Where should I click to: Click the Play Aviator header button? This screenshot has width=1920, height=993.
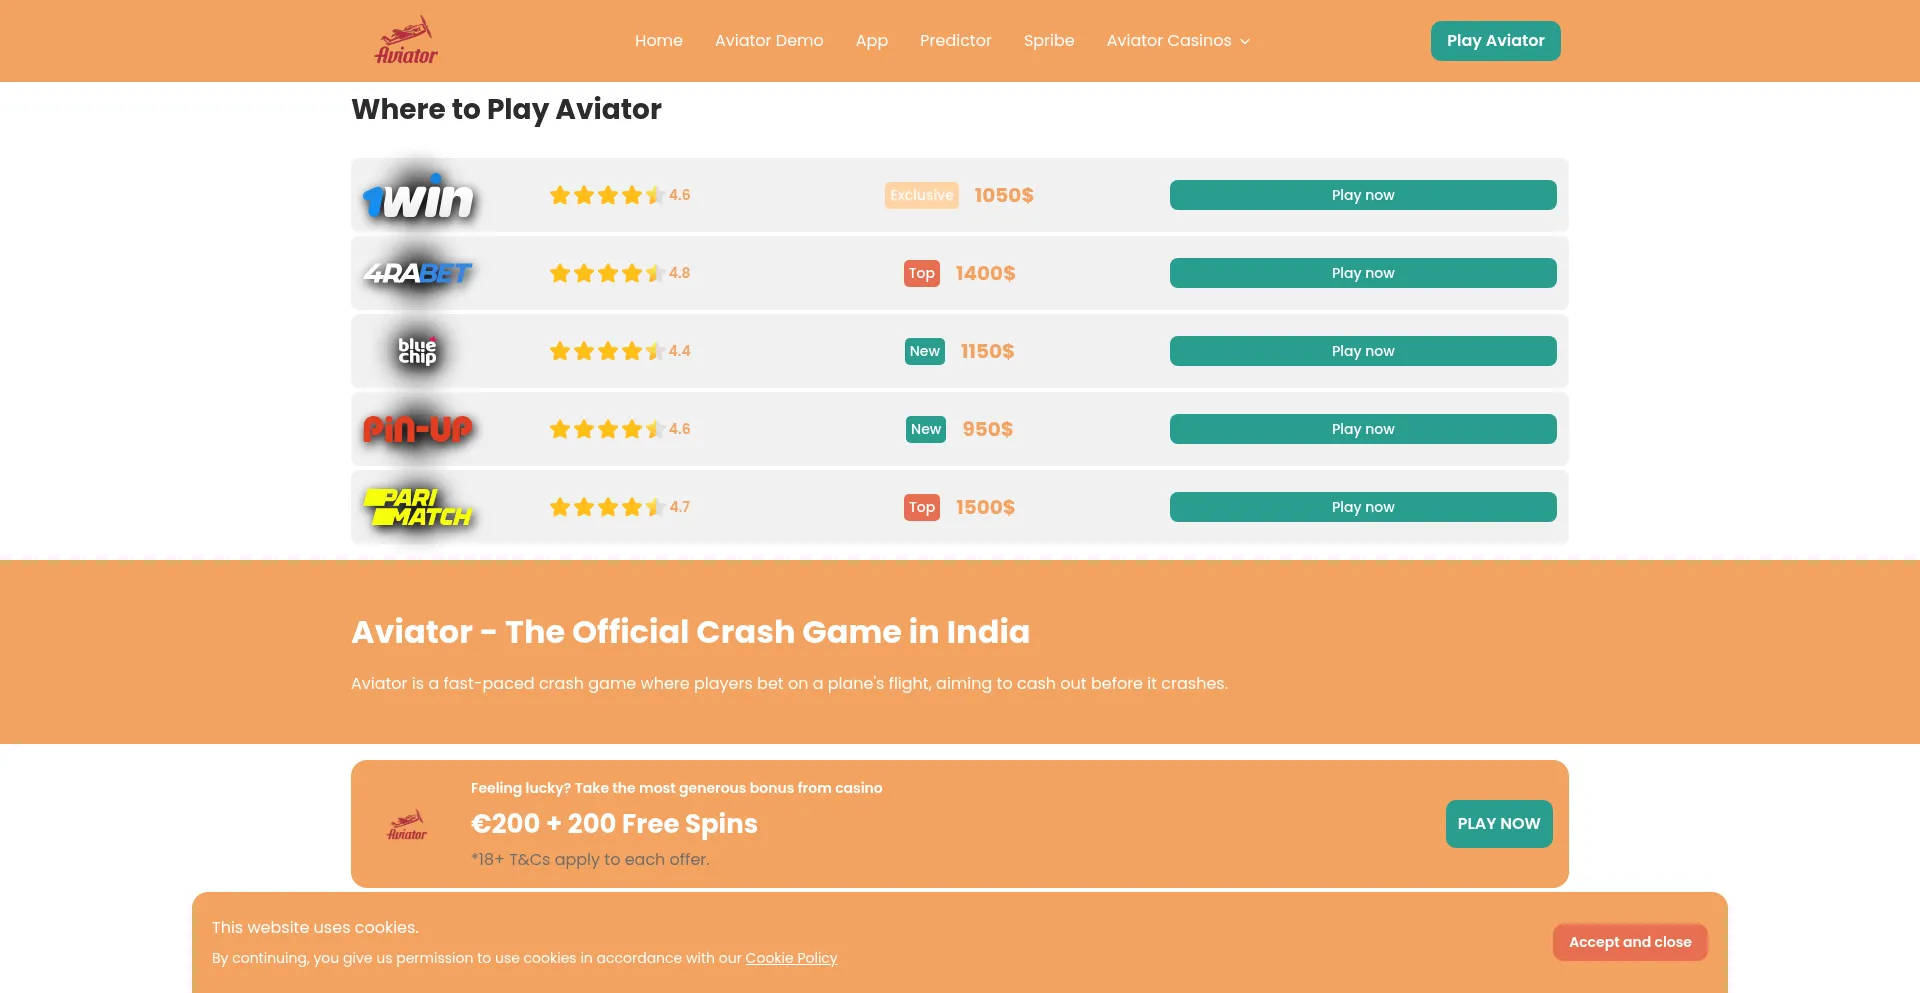(x=1496, y=41)
